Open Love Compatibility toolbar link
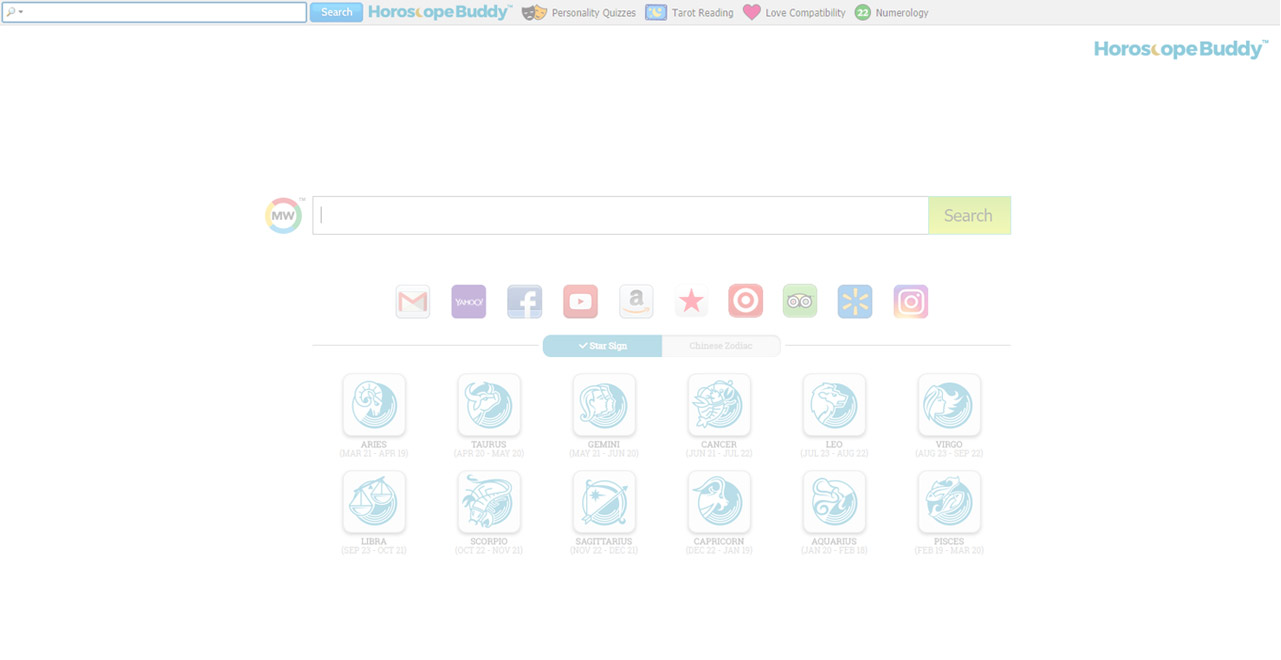Image resolution: width=1281 pixels, height=660 pixels. 805,13
